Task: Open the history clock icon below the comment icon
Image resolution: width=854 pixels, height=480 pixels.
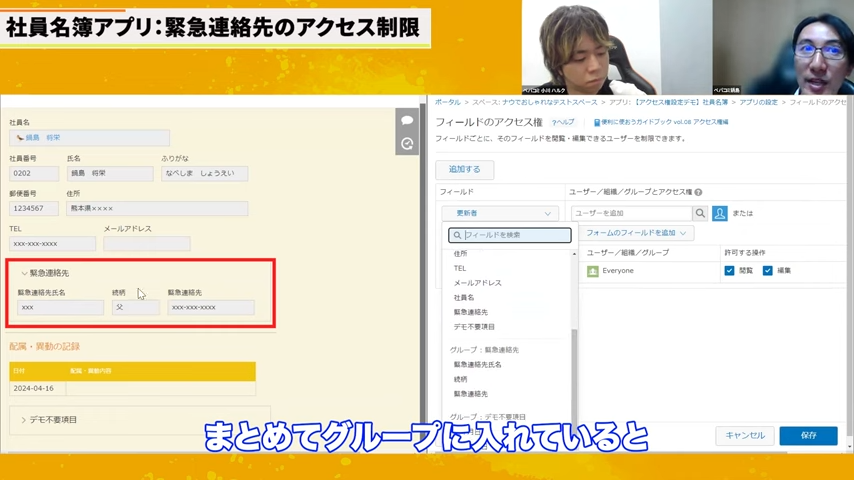Action: (407, 144)
